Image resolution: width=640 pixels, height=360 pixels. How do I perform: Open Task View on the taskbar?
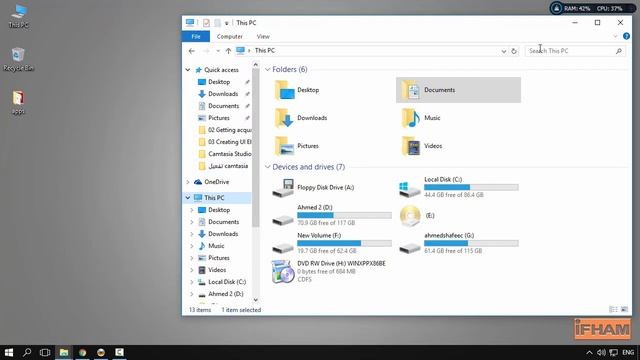[x=45, y=352]
